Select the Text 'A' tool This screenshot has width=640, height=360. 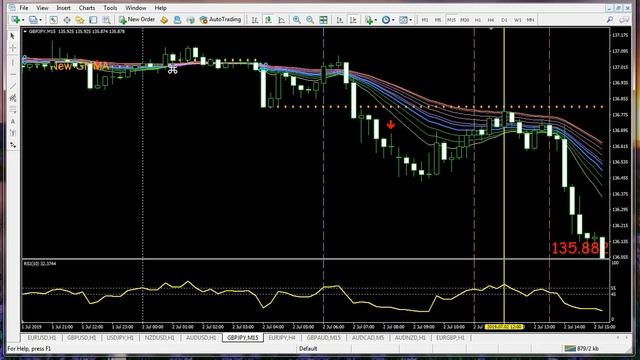click(13, 122)
